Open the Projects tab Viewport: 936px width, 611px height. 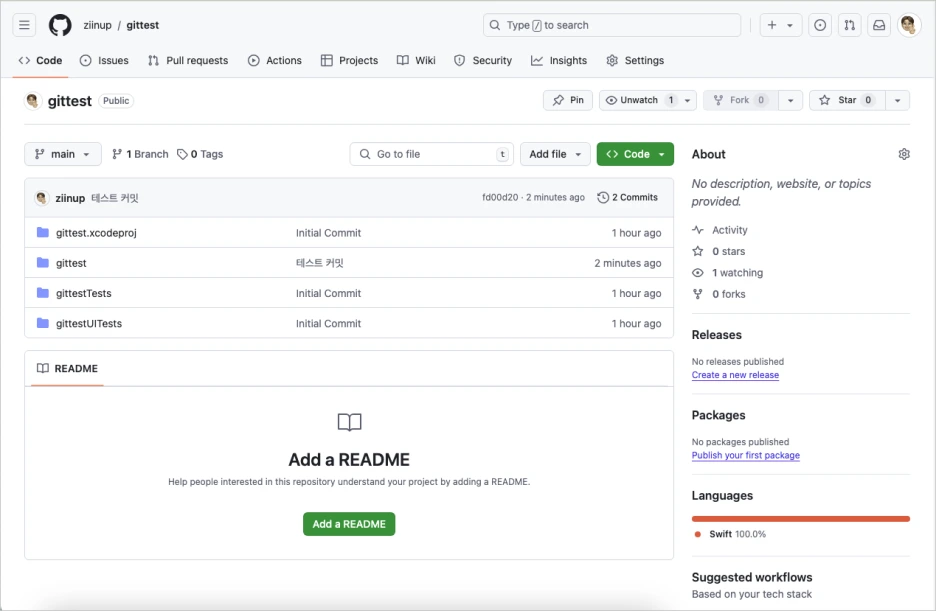point(349,60)
